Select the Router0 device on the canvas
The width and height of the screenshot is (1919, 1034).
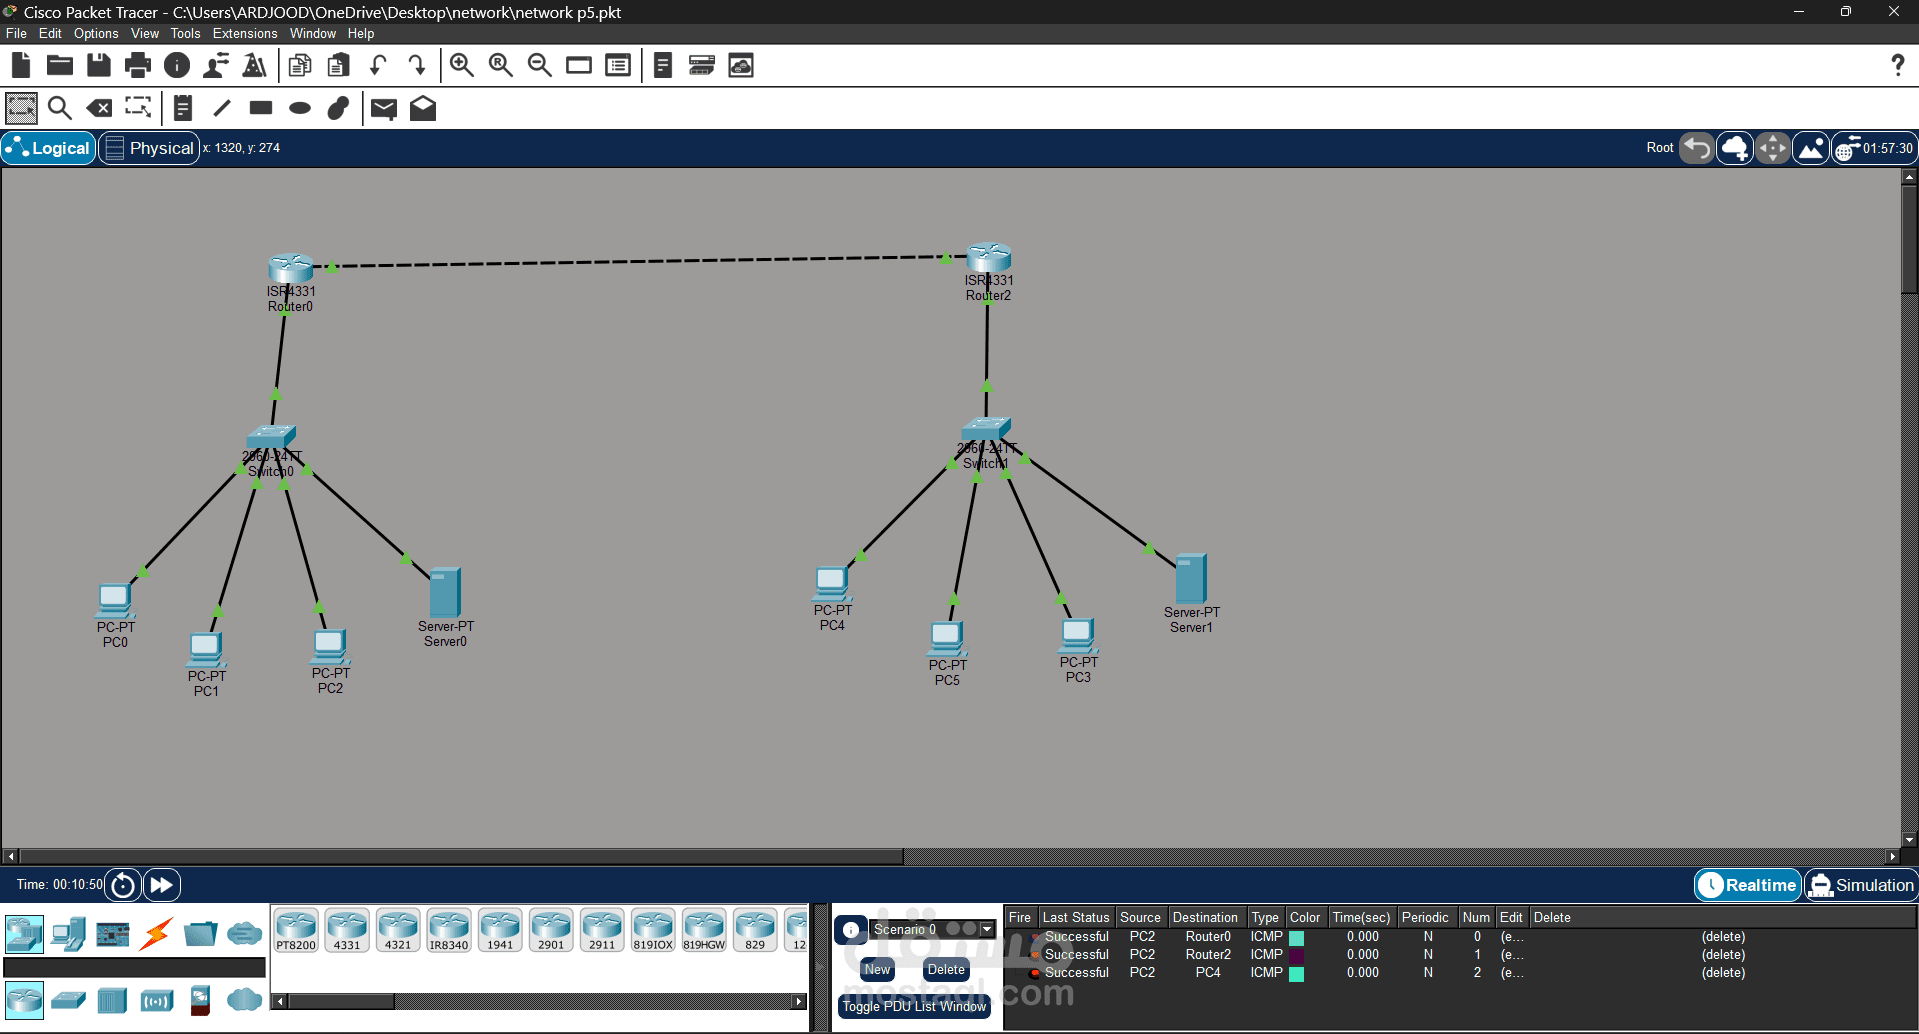click(291, 269)
